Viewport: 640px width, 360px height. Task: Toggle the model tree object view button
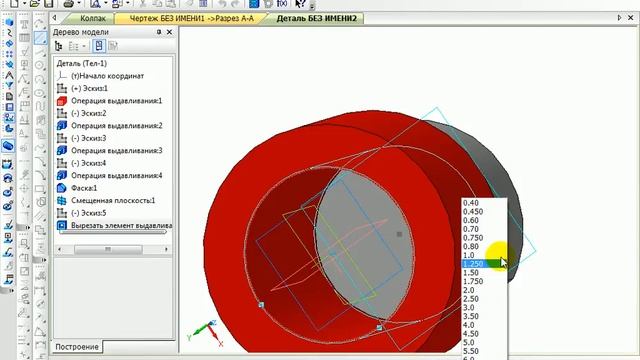pos(99,46)
